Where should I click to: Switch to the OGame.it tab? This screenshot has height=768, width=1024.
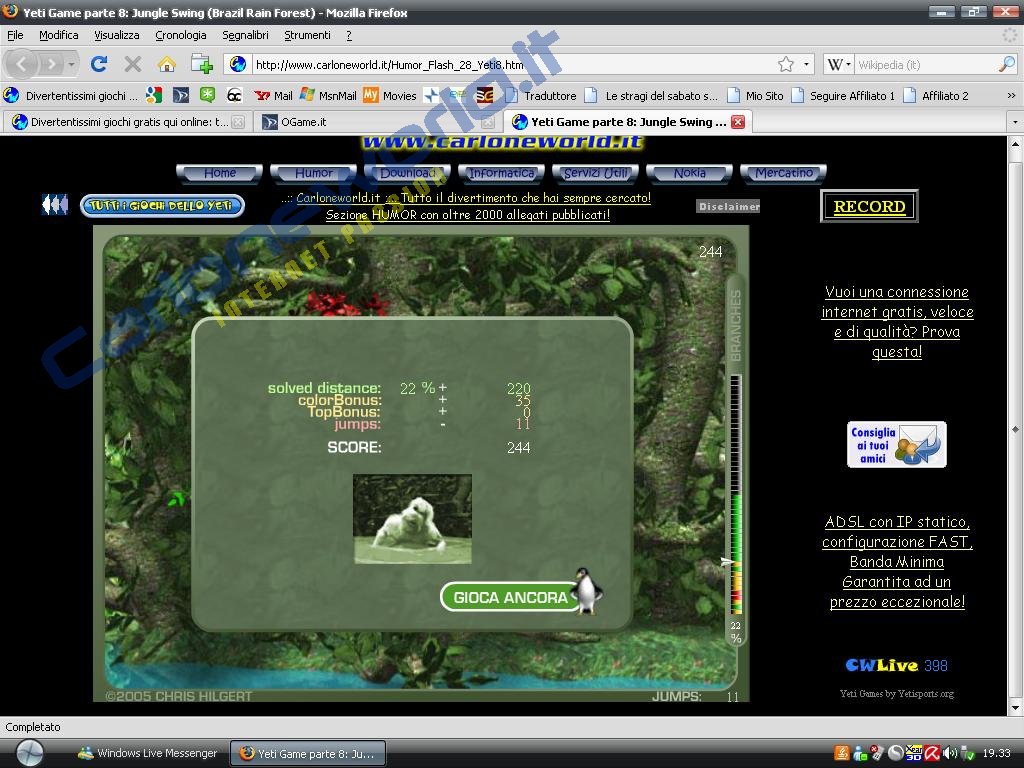point(377,121)
